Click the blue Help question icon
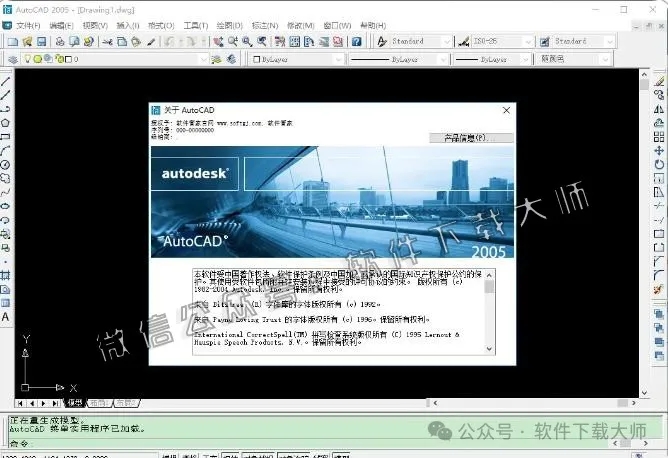This screenshot has height=458, width=668. [x=357, y=41]
